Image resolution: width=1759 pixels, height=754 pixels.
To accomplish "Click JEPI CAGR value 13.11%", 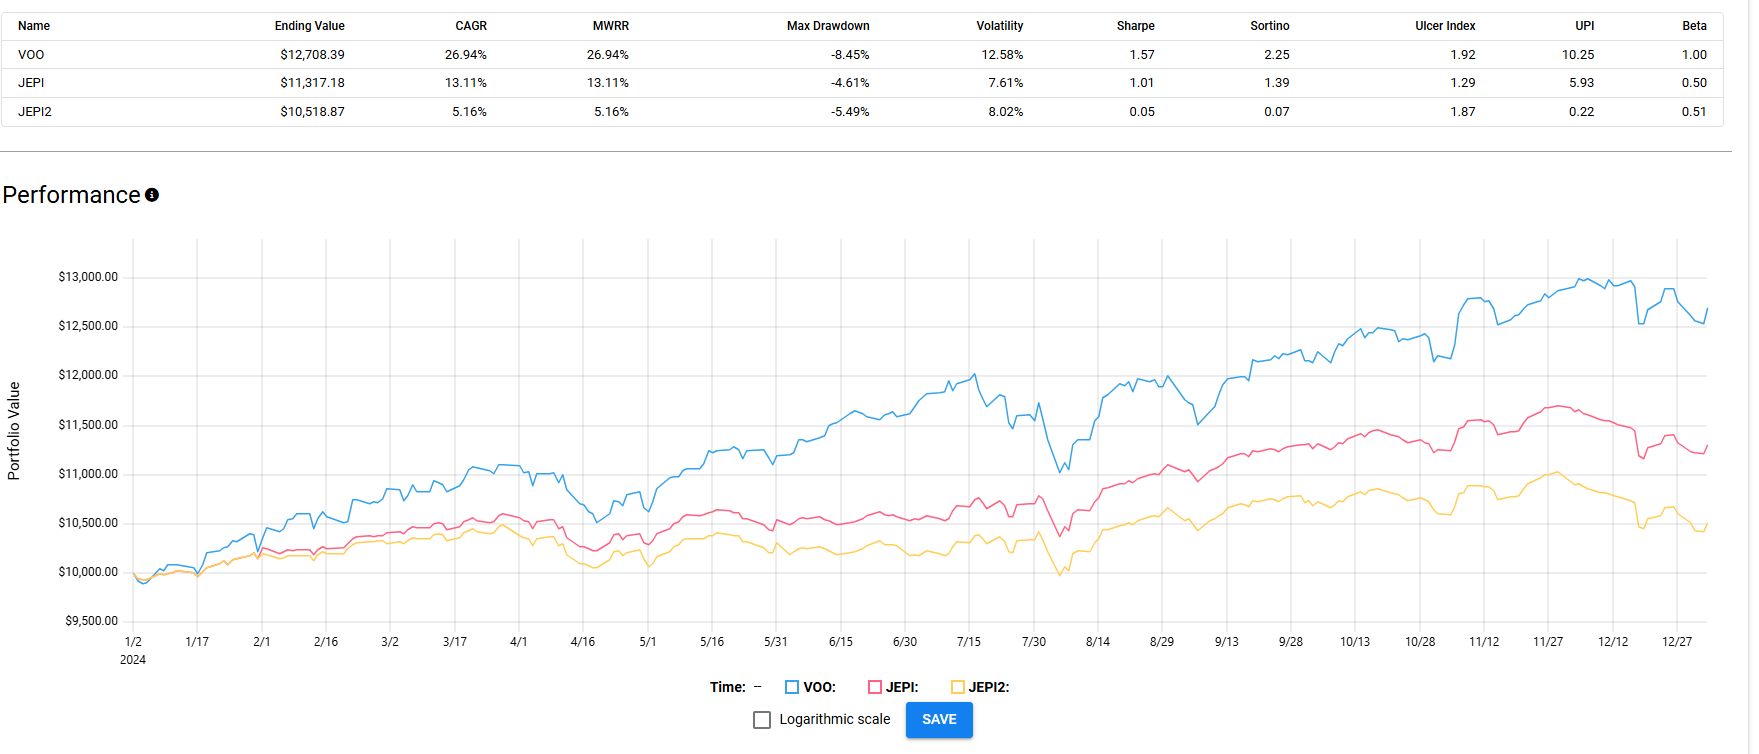I will [466, 83].
